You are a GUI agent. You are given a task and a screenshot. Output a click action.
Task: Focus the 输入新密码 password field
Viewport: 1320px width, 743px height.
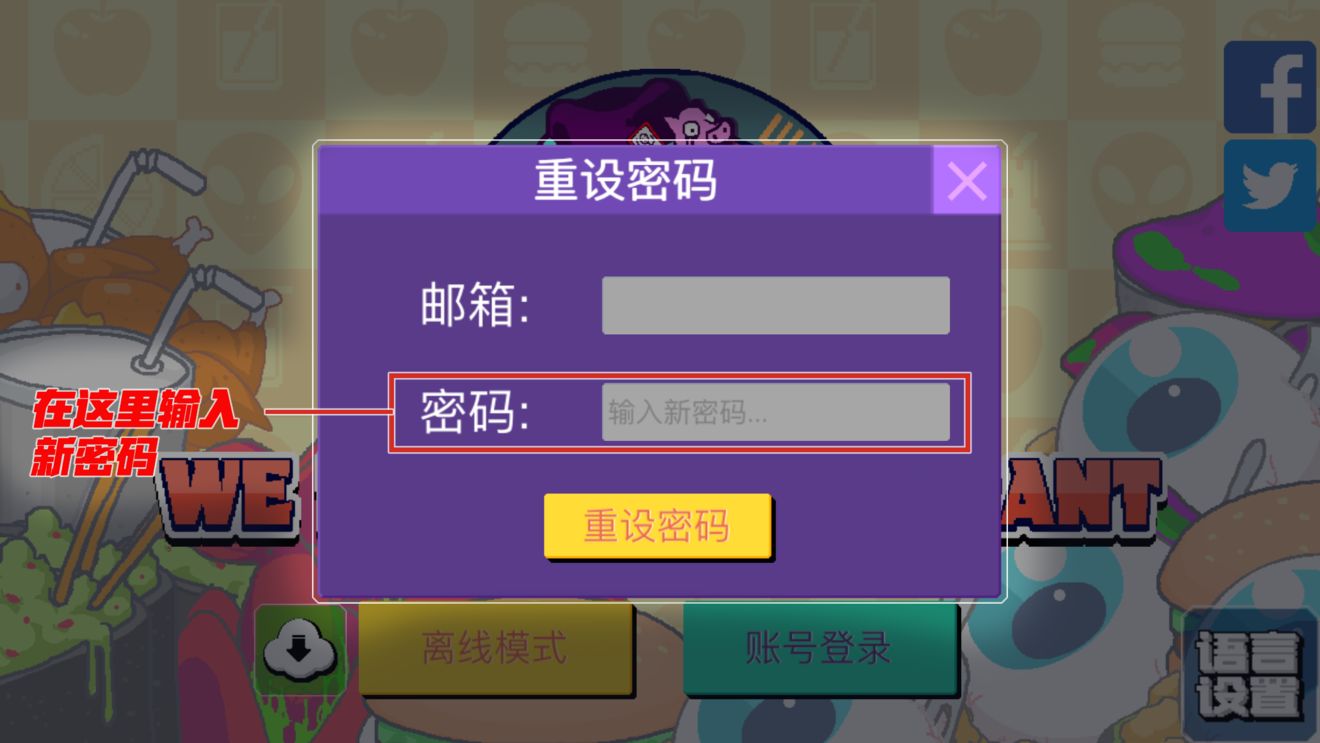775,412
